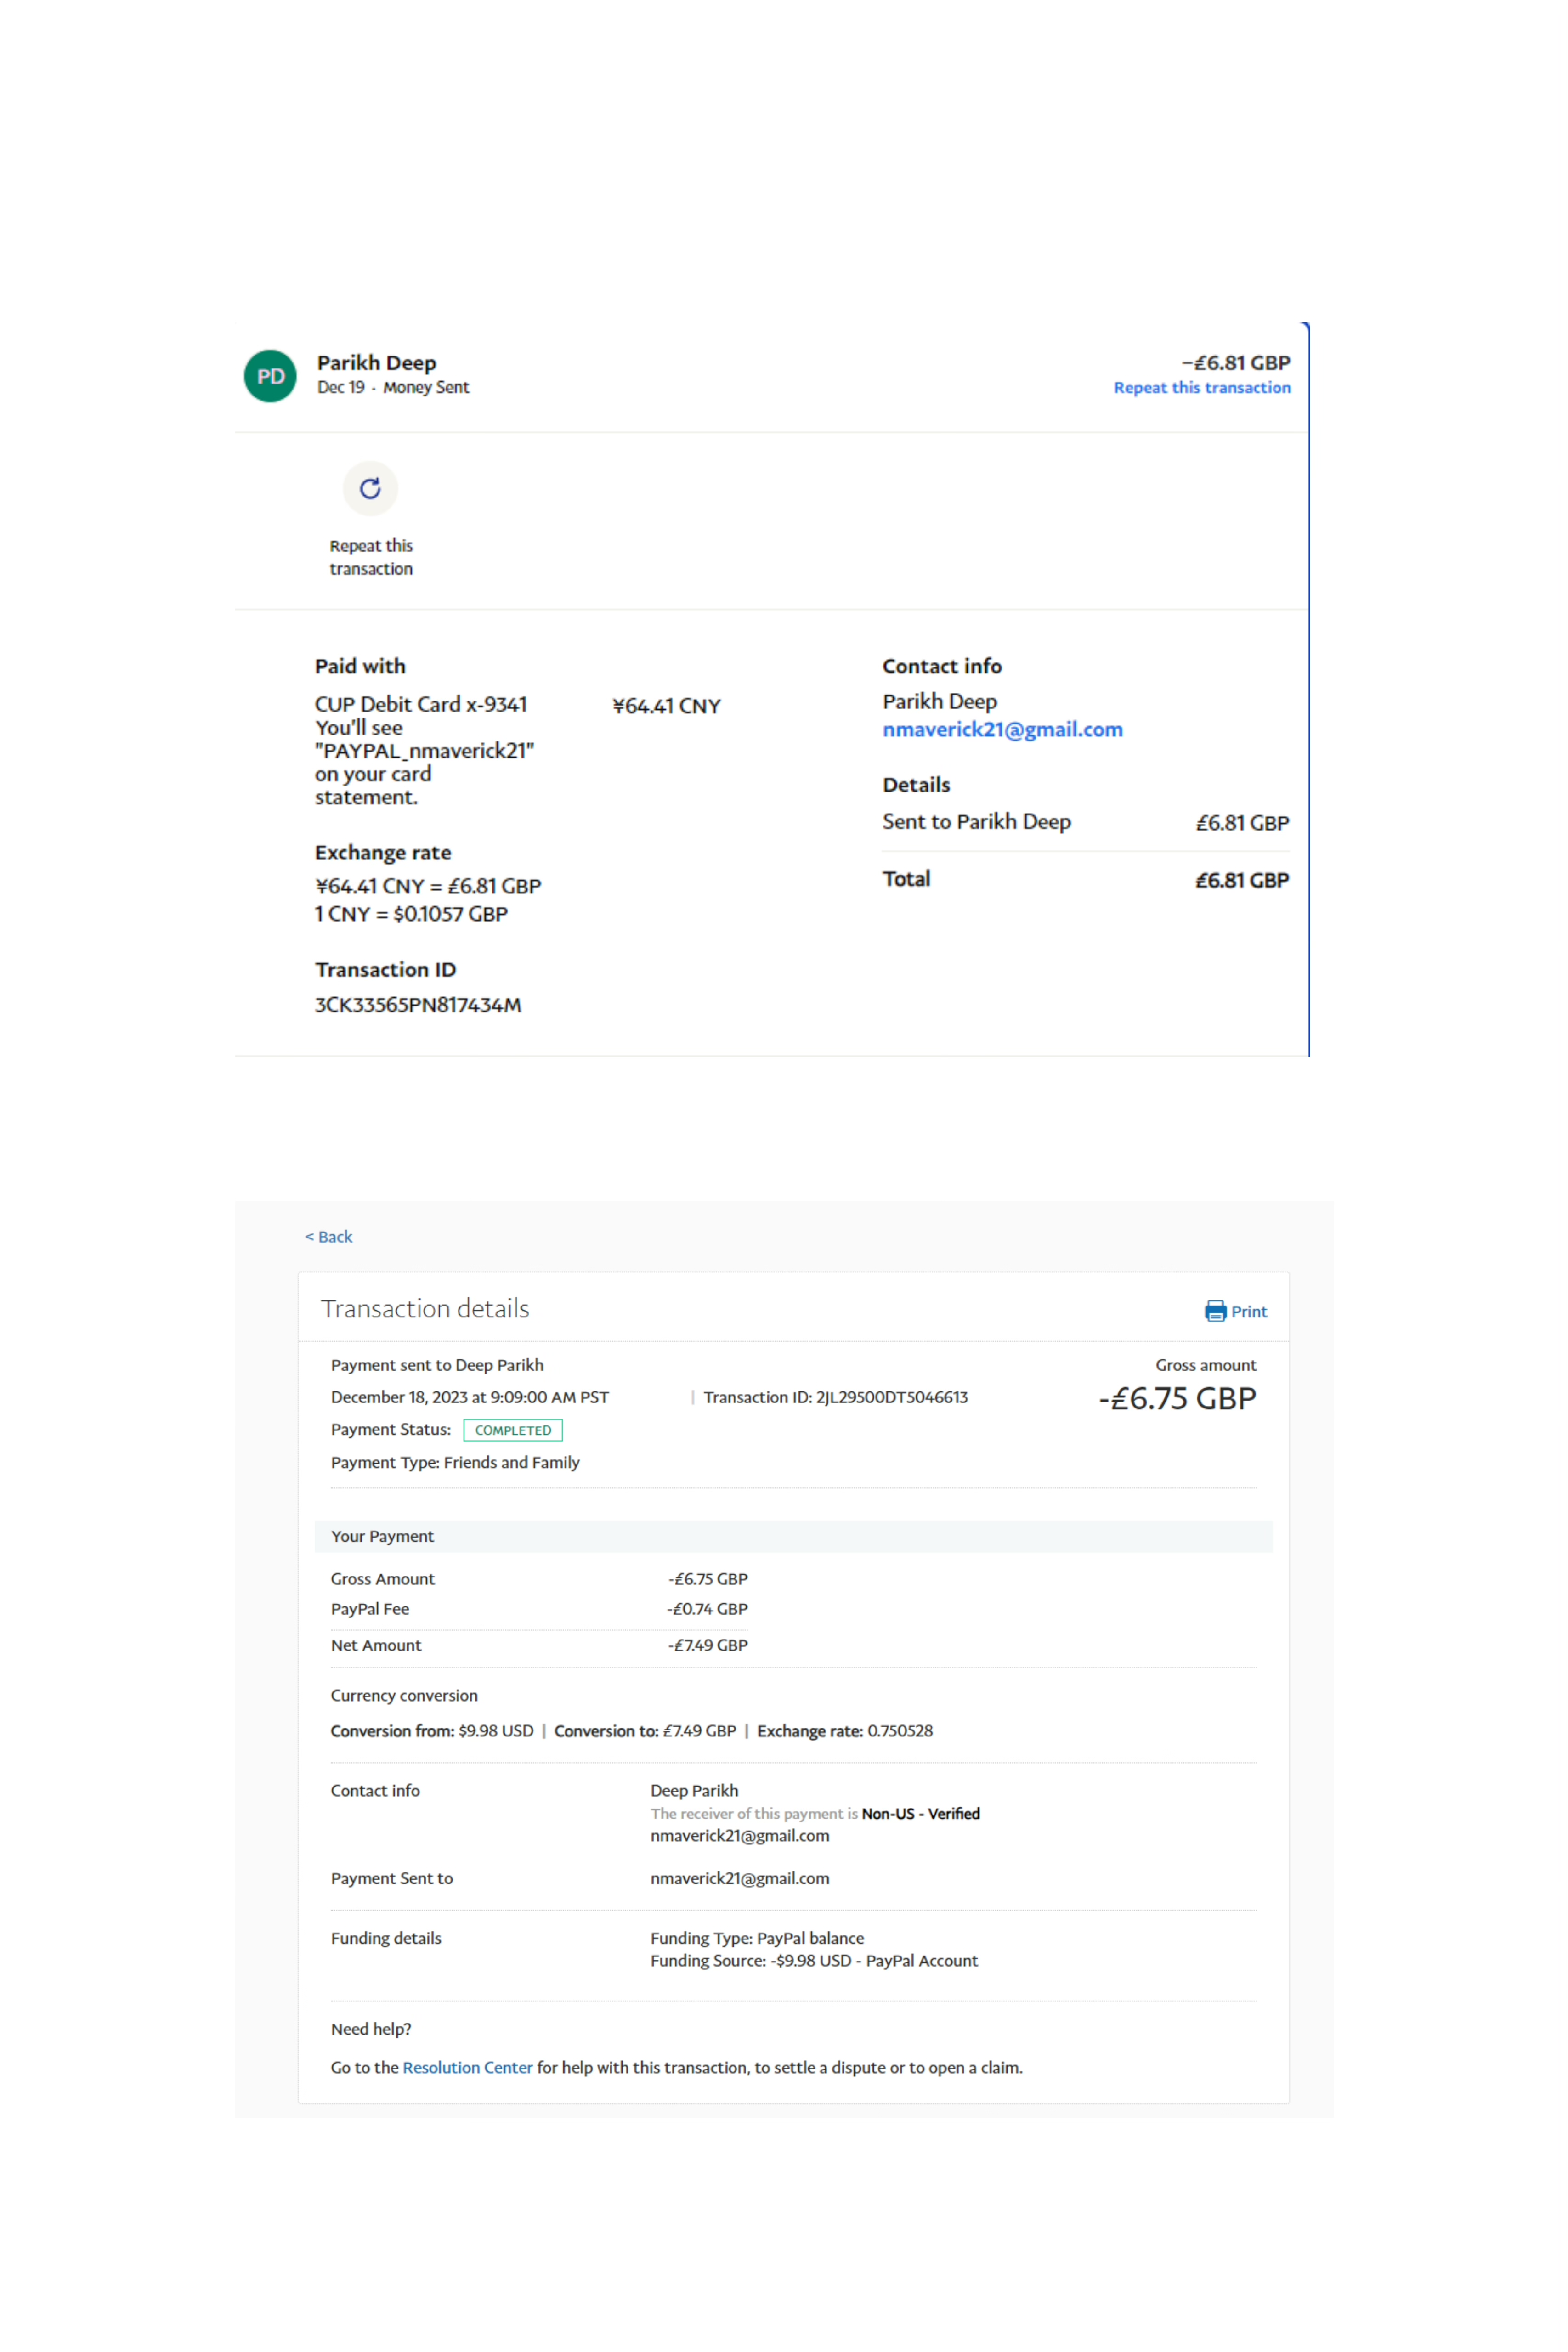Click the green PD avatar circle
Viewport: 1568px width, 2352px height.
tap(270, 376)
